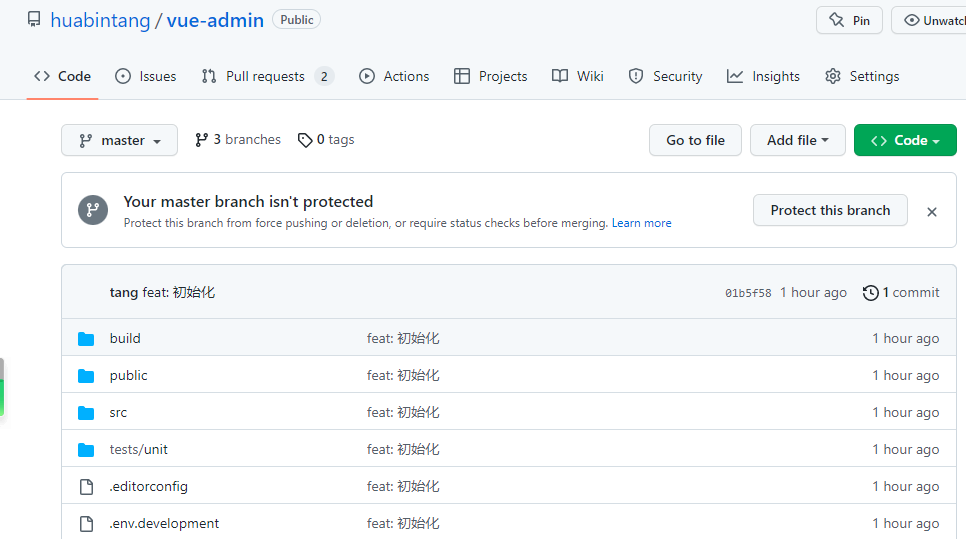View the 0 tags link
This screenshot has width=966, height=539.
coord(326,140)
